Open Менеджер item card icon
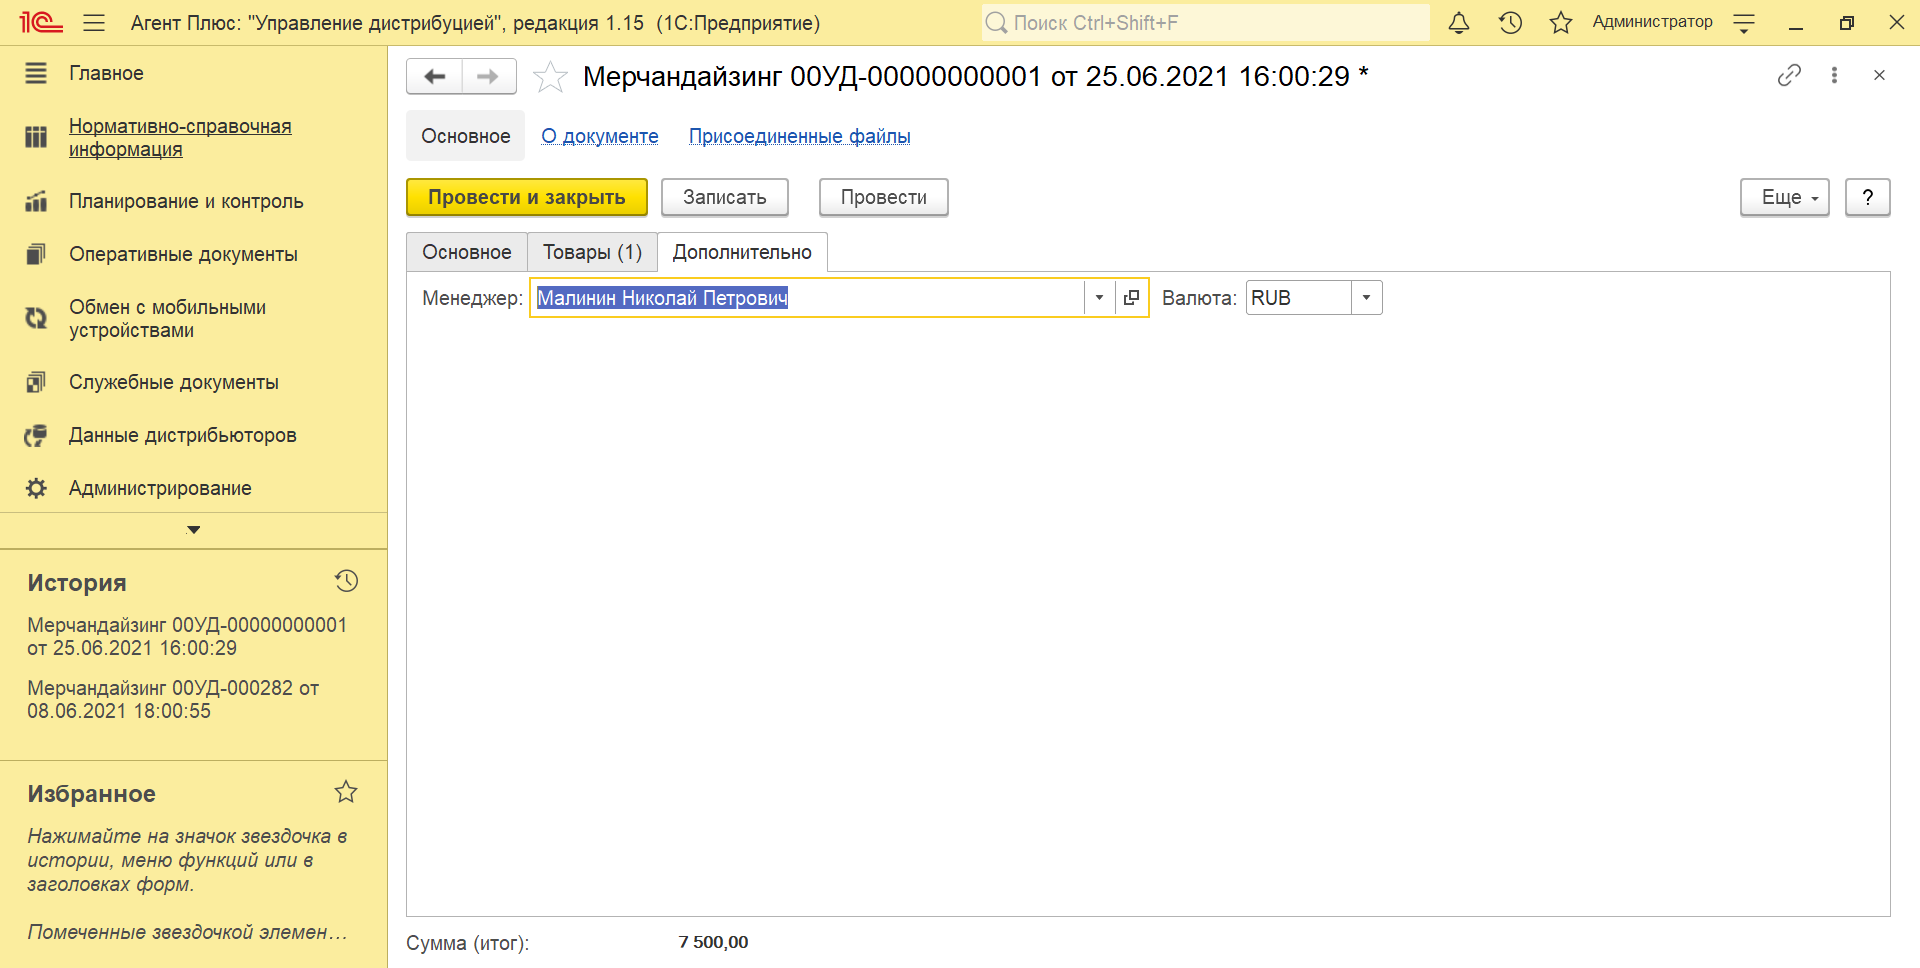 [x=1131, y=298]
